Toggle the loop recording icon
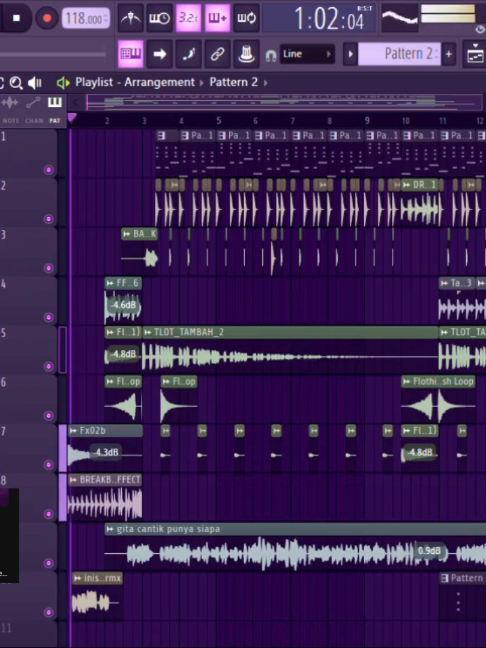This screenshot has height=648, width=486. pos(246,18)
